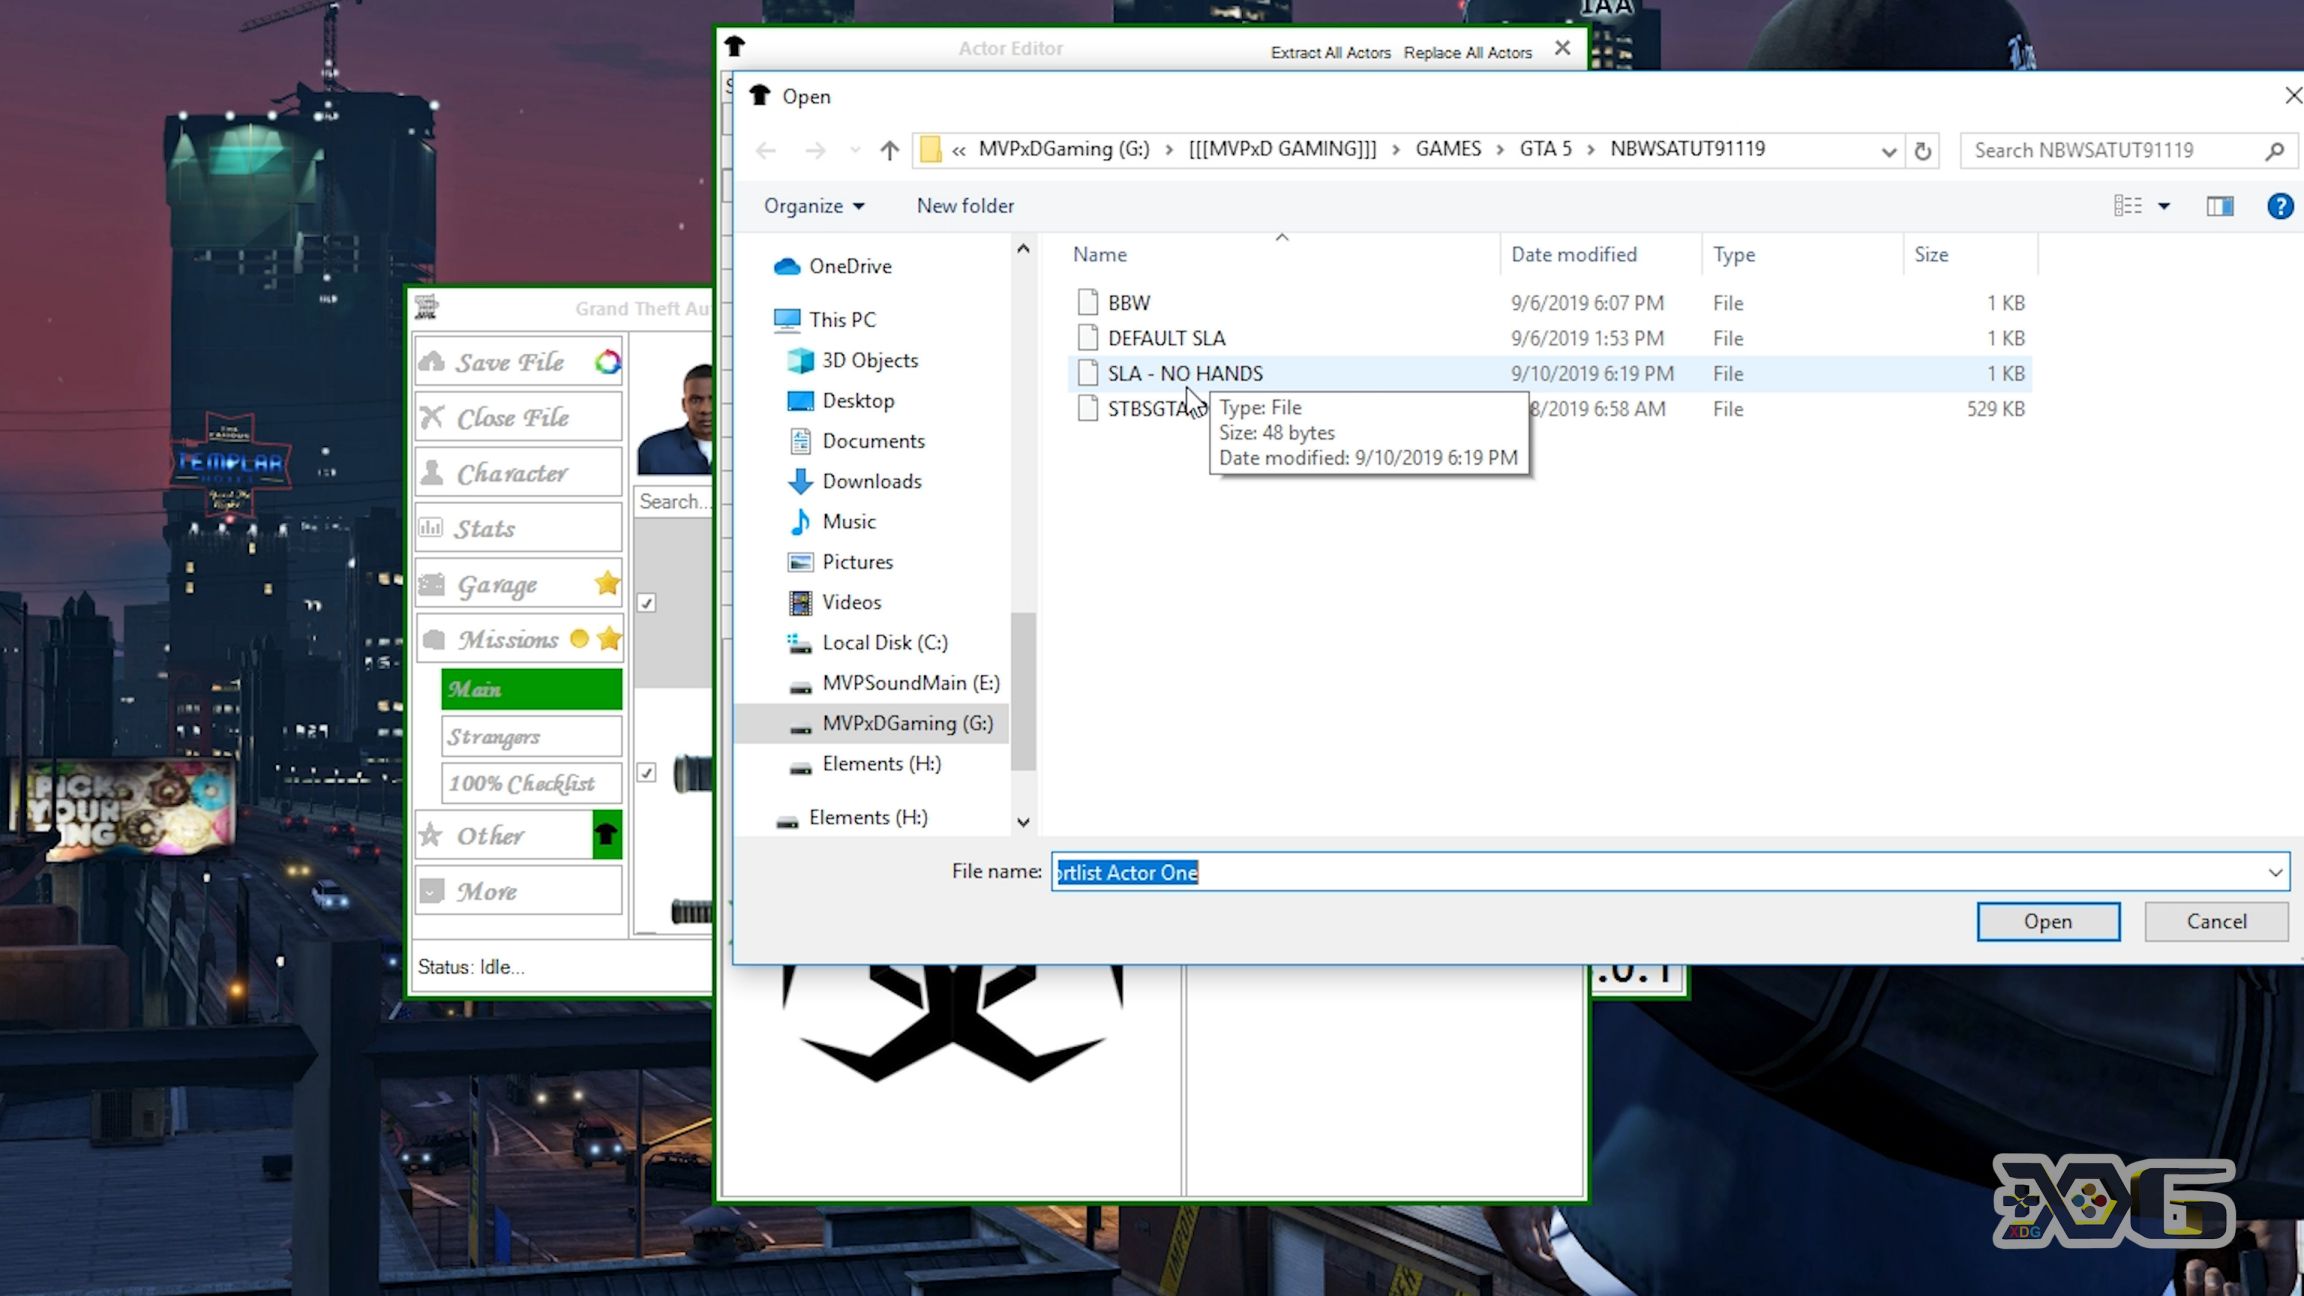Click [[[MVPxD GAMING]]] breadcrumb segment

pyautogui.click(x=1282, y=149)
